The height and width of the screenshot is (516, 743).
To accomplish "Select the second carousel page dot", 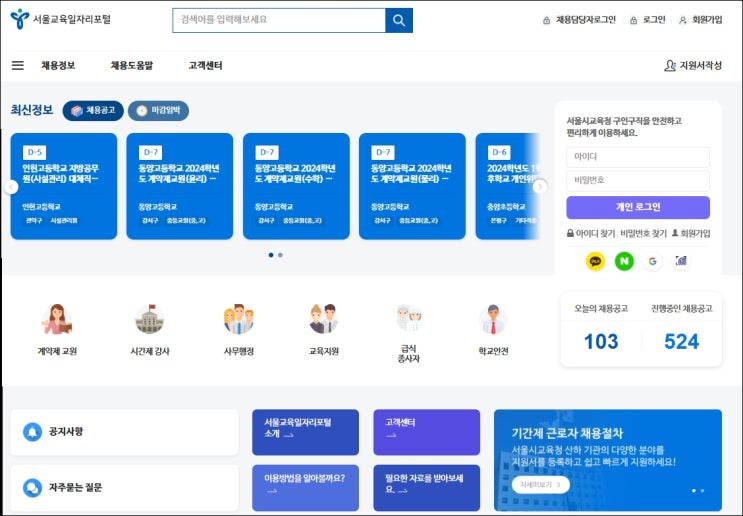I will [x=280, y=255].
